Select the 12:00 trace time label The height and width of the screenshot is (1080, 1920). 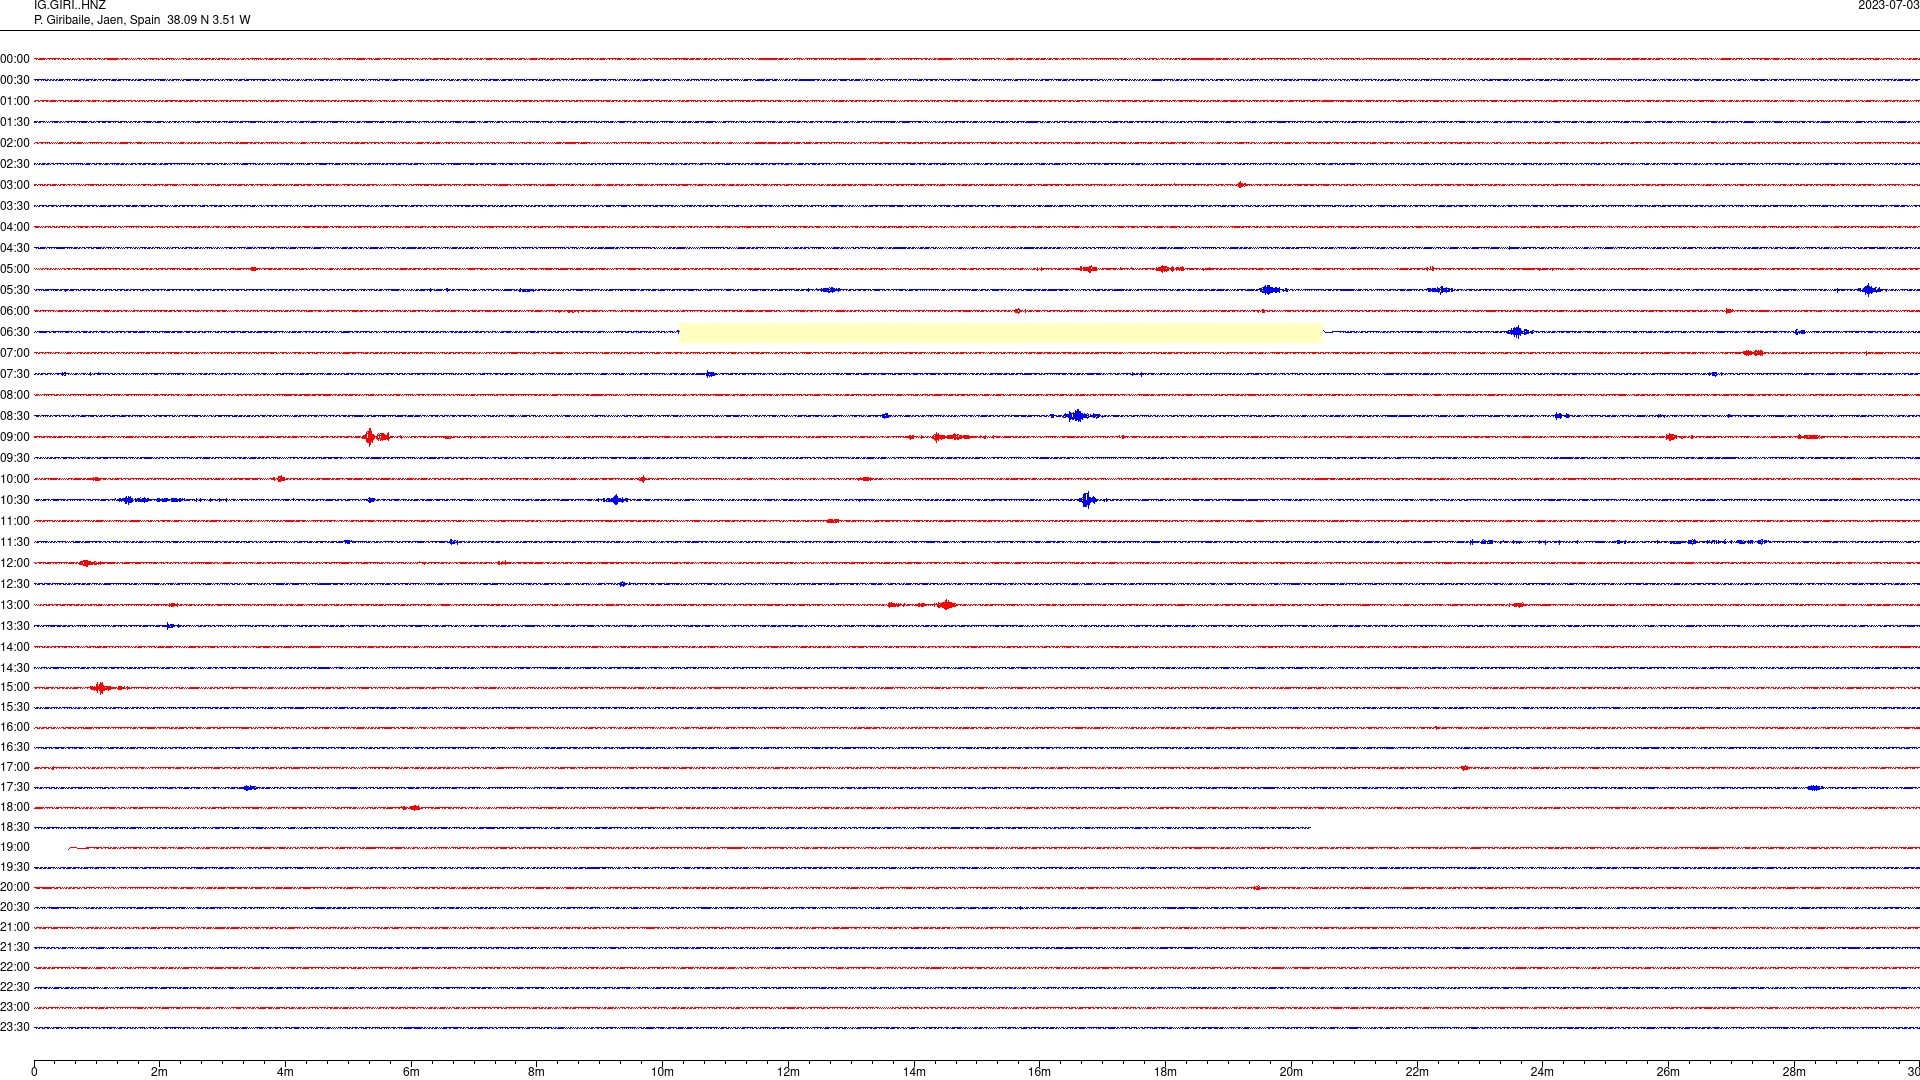pos(15,563)
